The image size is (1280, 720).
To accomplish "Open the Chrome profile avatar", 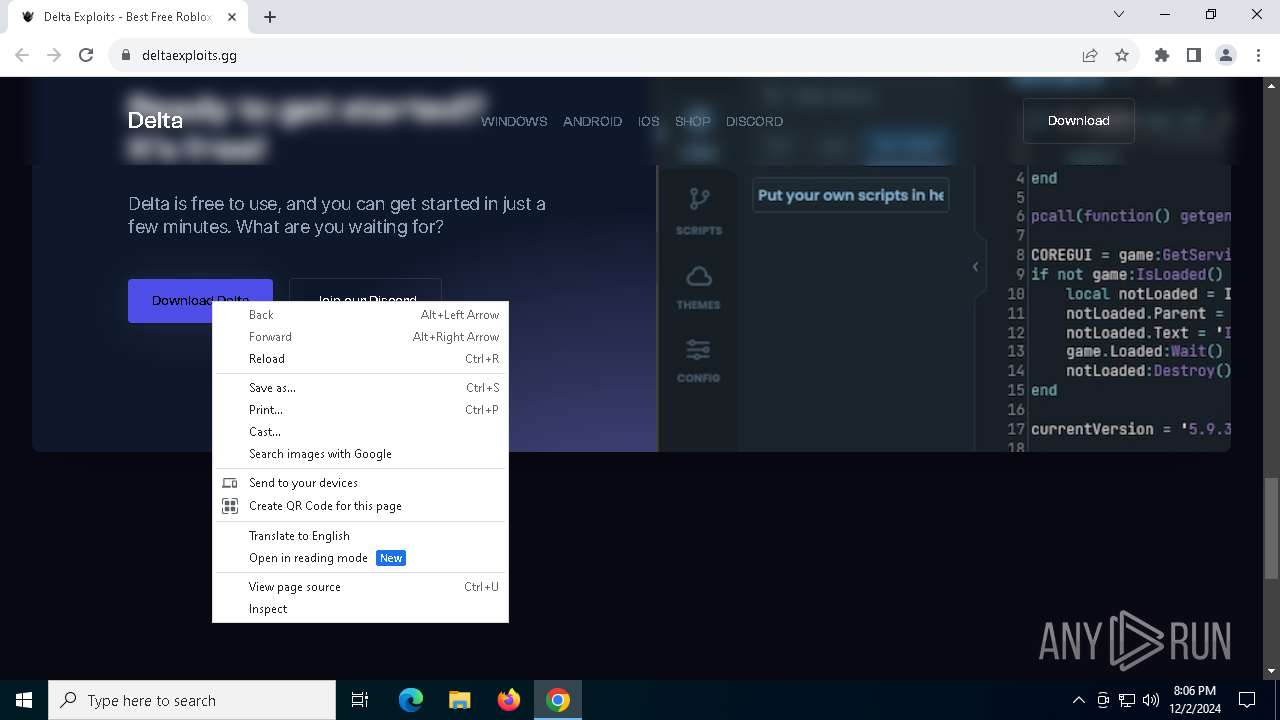I will (1226, 56).
